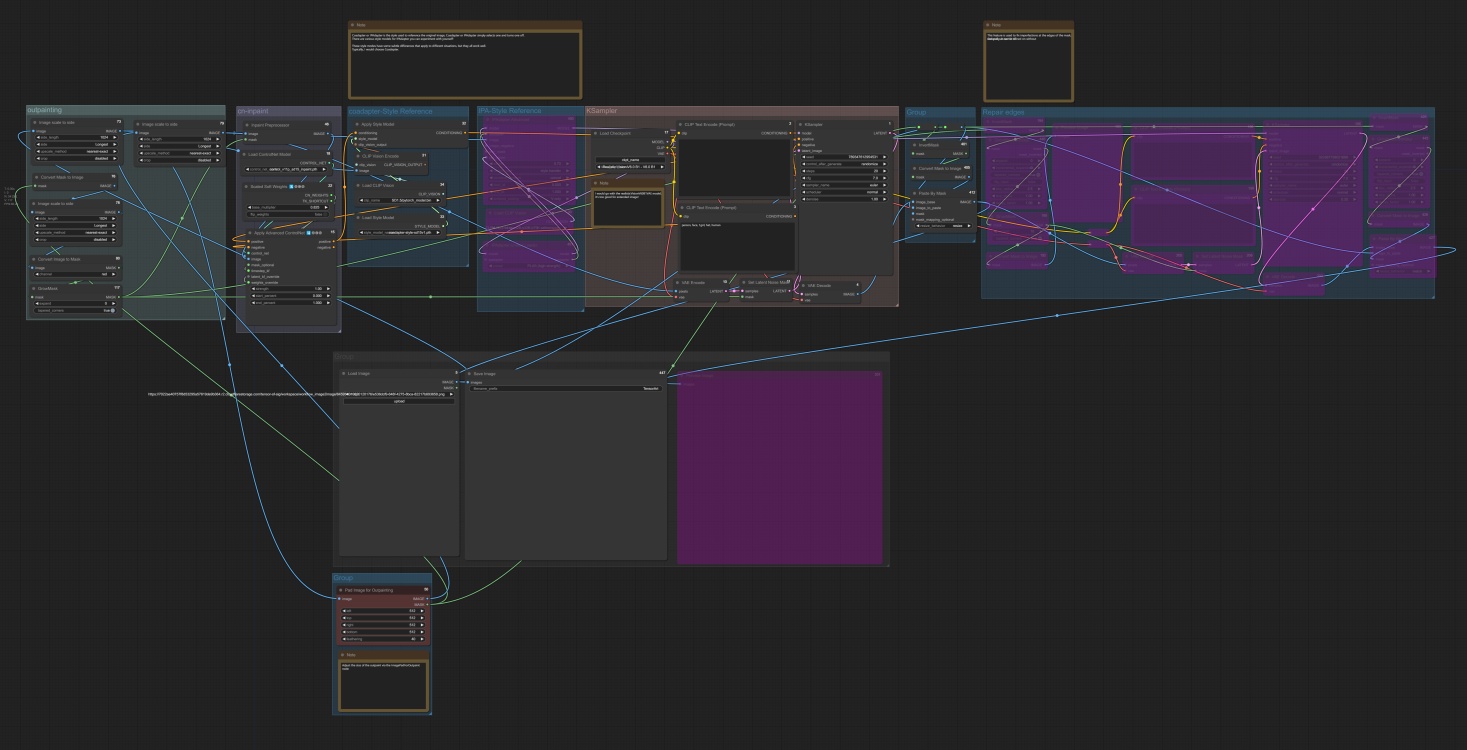Click the strength slider on Apply Advanced ControlNet

tap(290, 289)
